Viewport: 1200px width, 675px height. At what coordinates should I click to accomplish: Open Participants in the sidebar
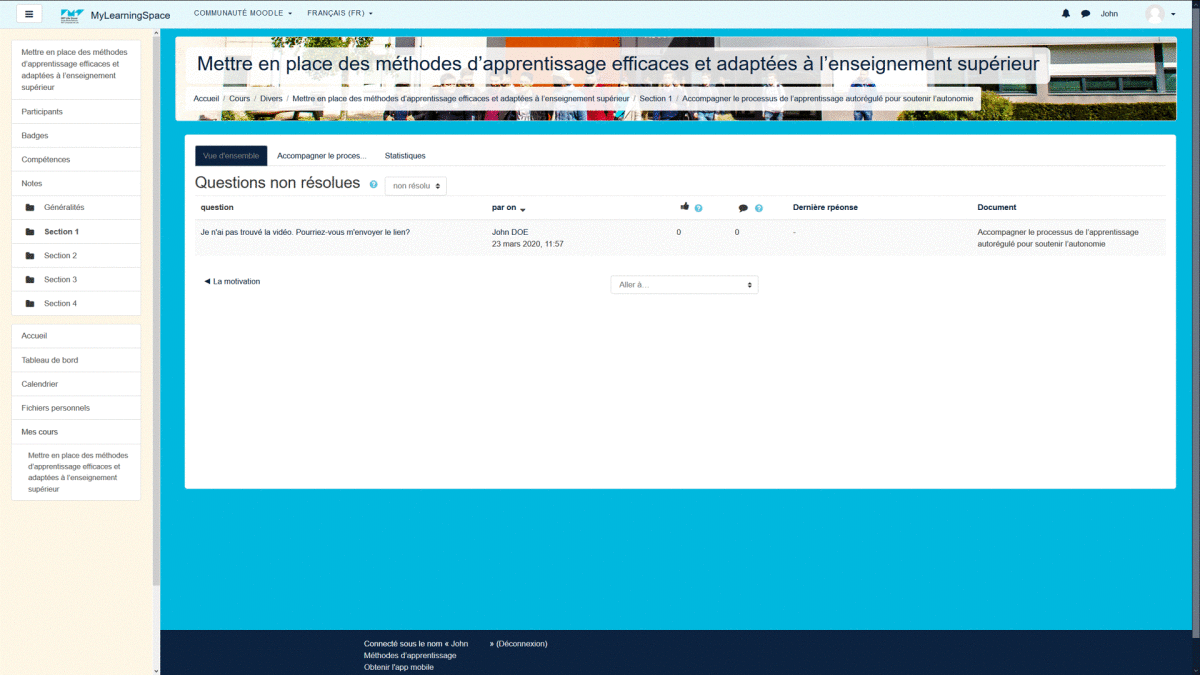[76, 112]
